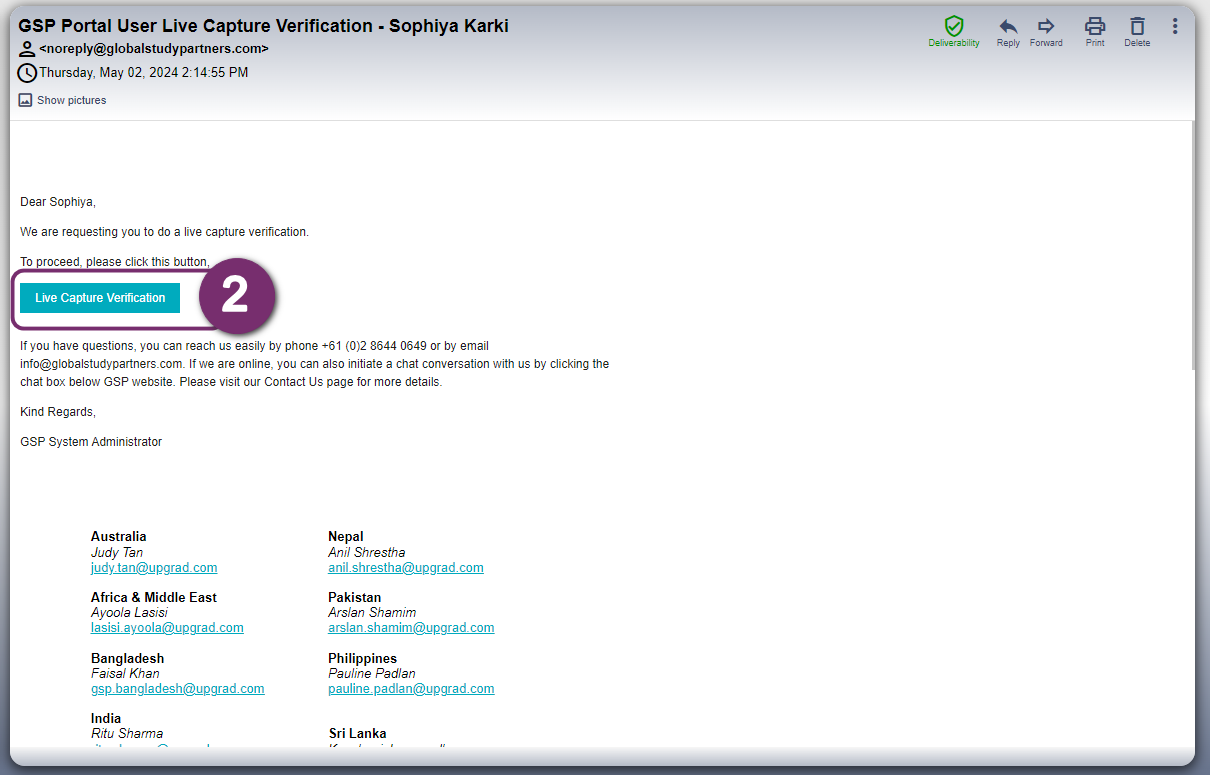Image resolution: width=1210 pixels, height=775 pixels.
Task: Email anil.shrestha@upgrad.com in Nepal
Action: click(x=405, y=568)
